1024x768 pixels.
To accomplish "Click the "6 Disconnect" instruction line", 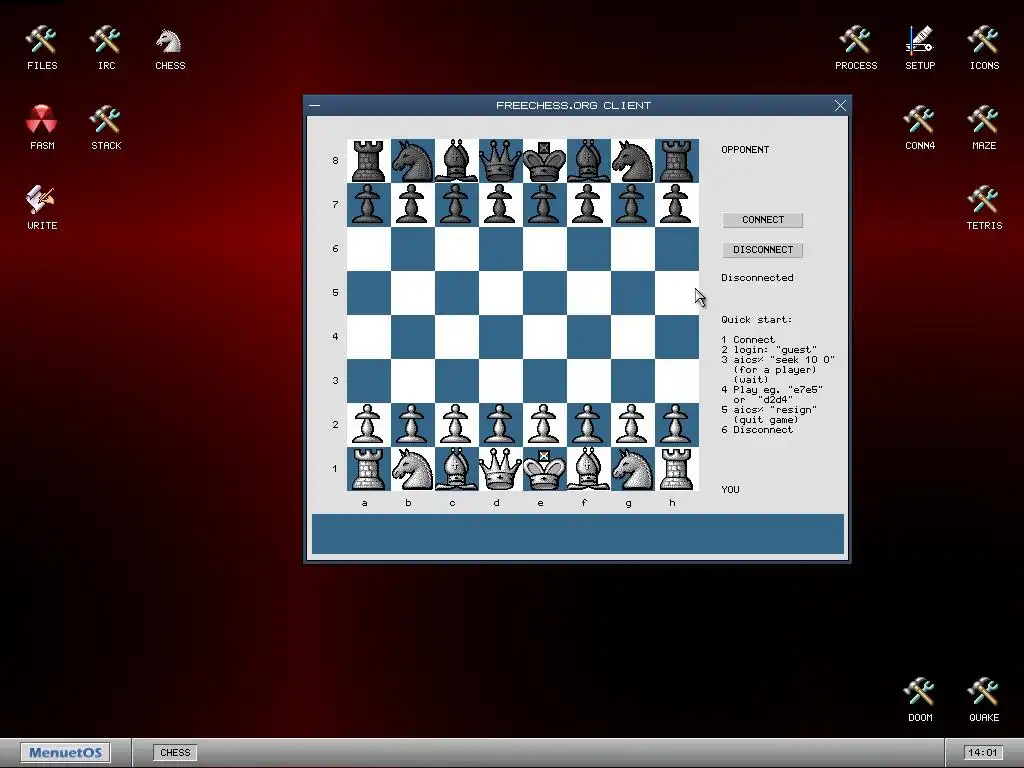I will [757, 430].
